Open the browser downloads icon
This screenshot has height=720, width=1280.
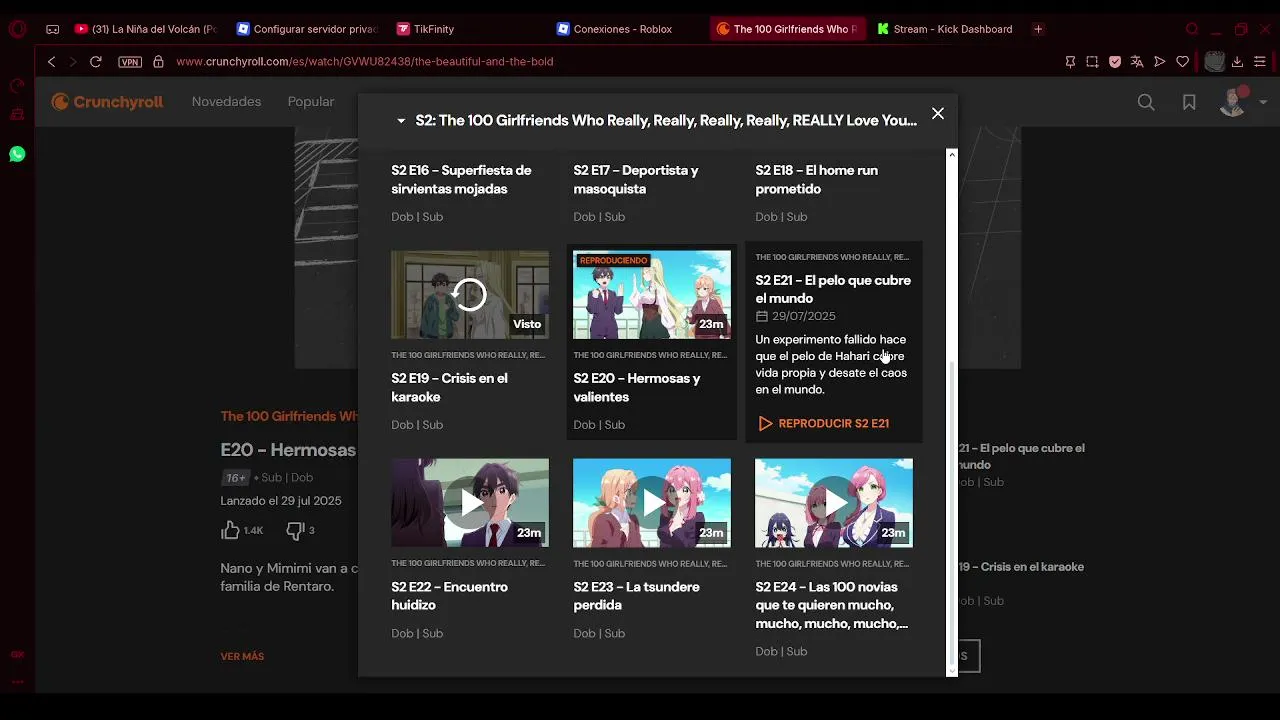[x=1237, y=62]
